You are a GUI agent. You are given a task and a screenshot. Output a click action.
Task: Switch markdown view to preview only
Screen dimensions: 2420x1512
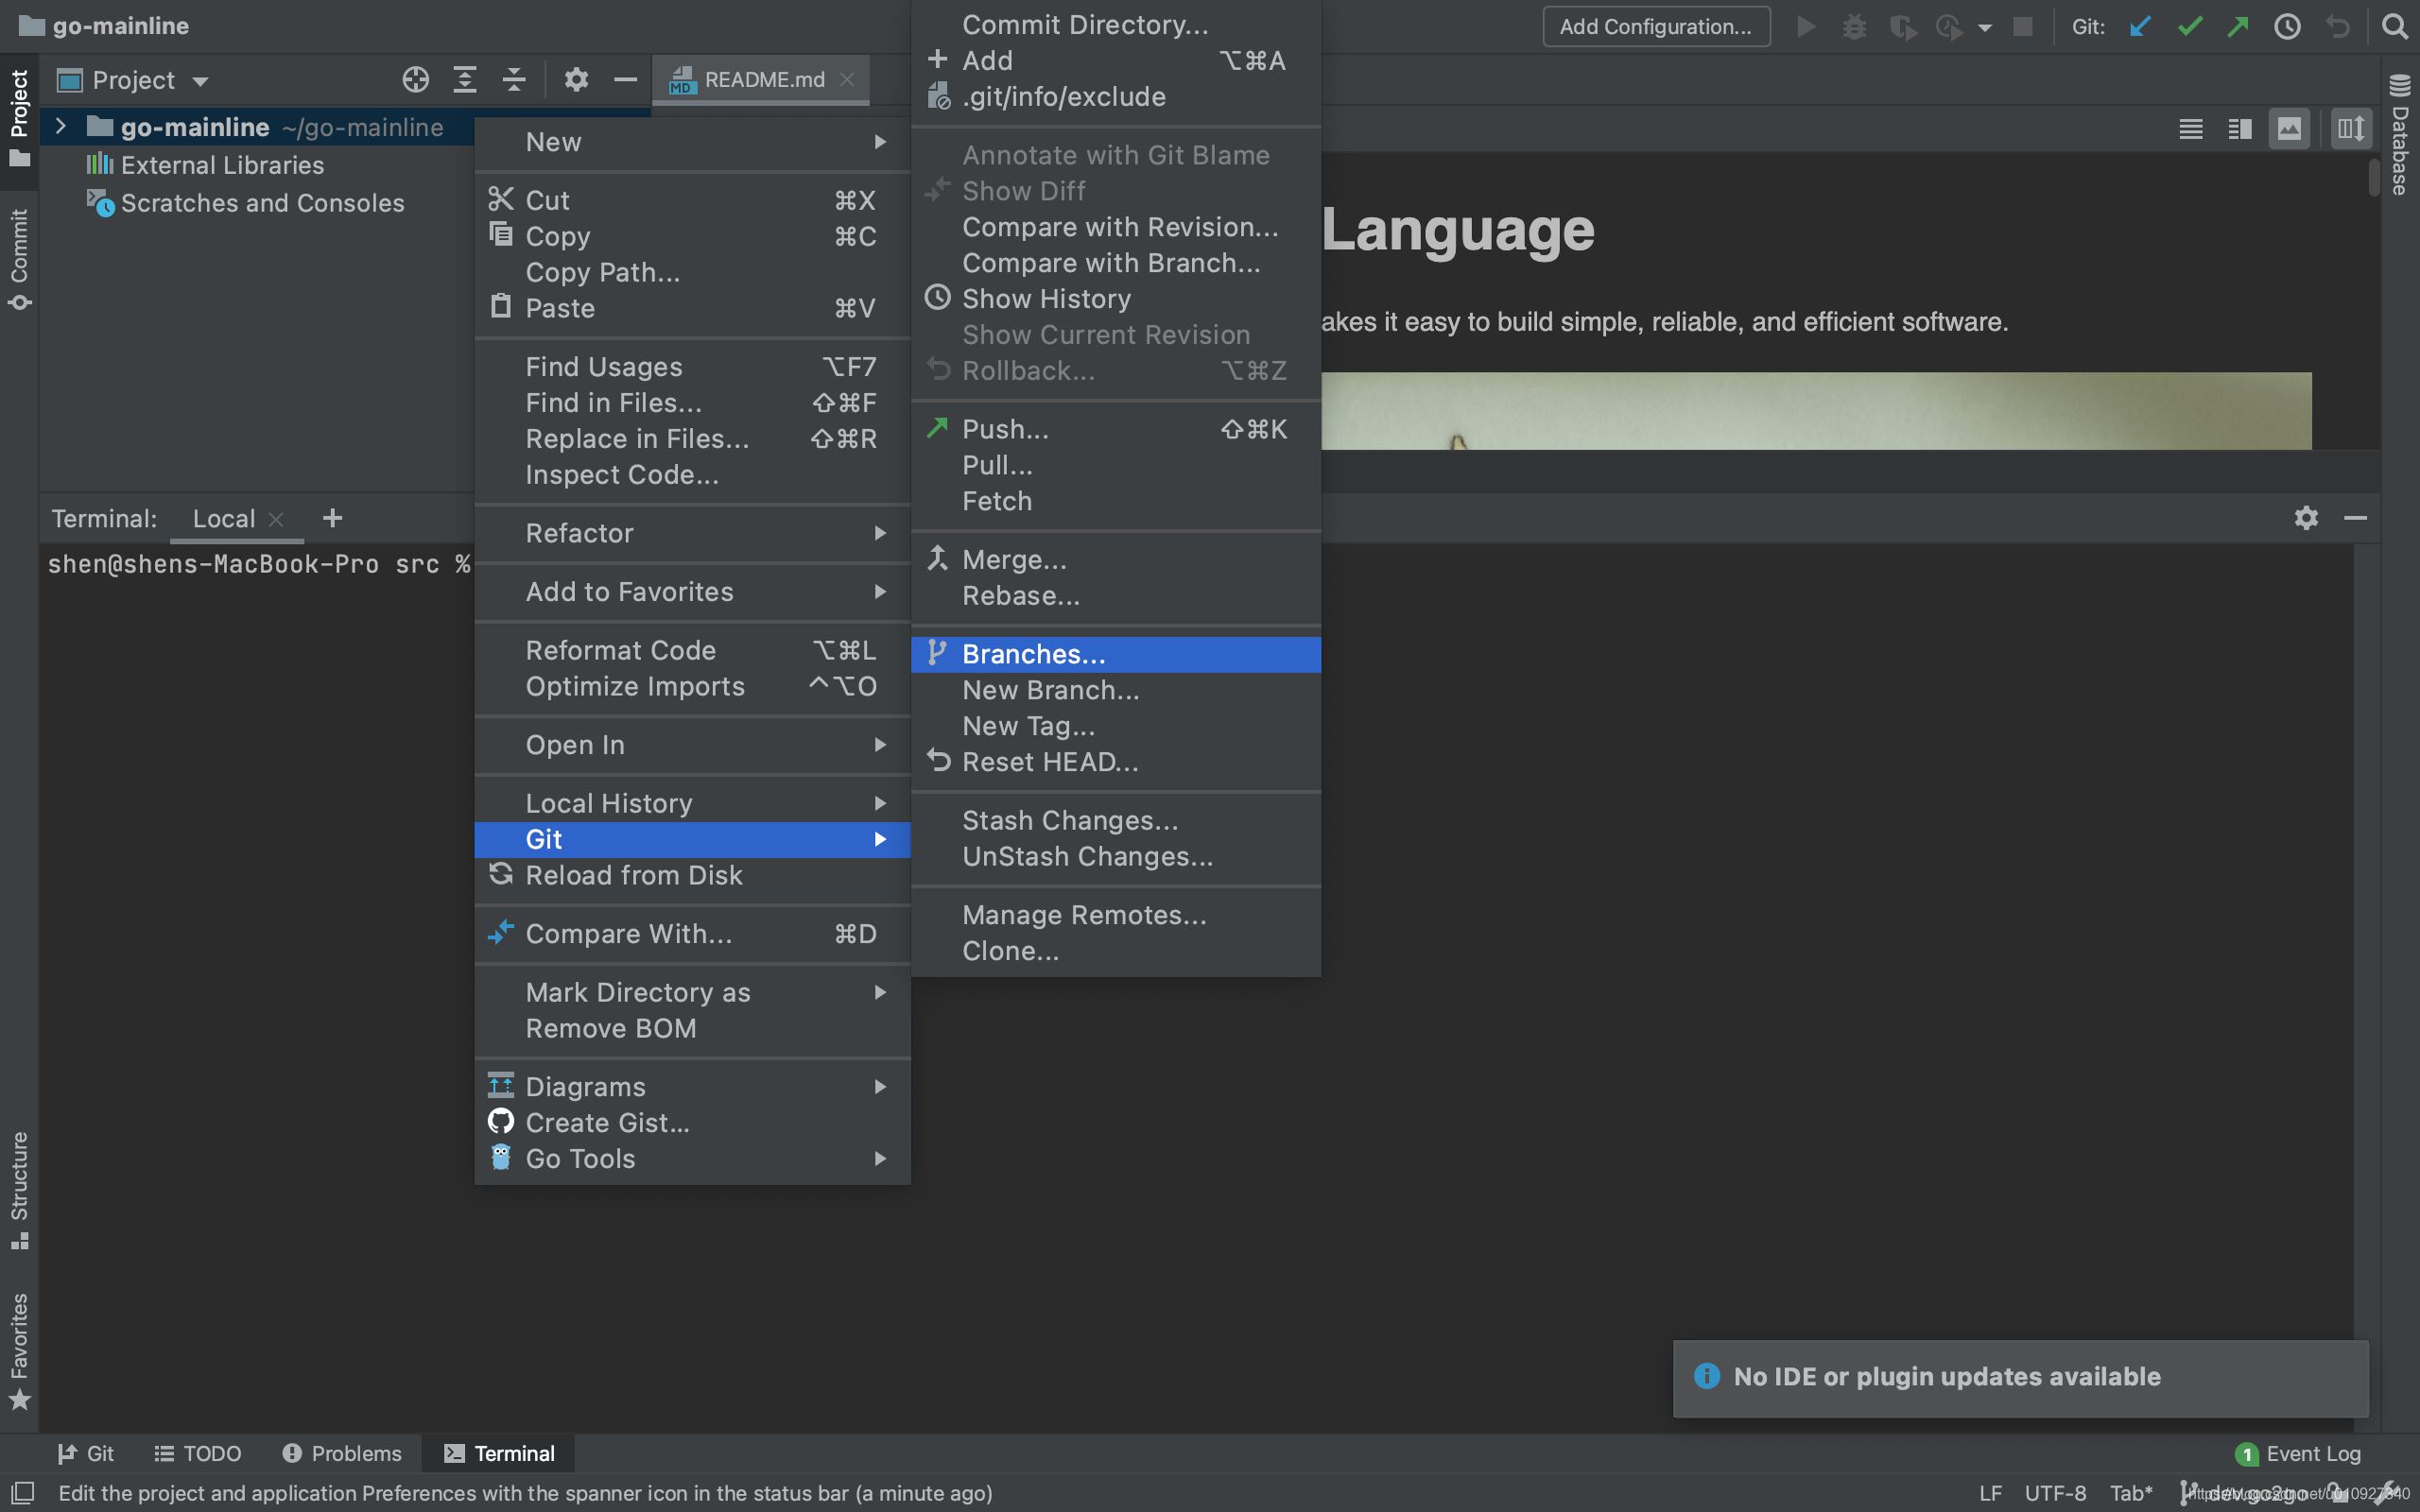tap(2289, 129)
